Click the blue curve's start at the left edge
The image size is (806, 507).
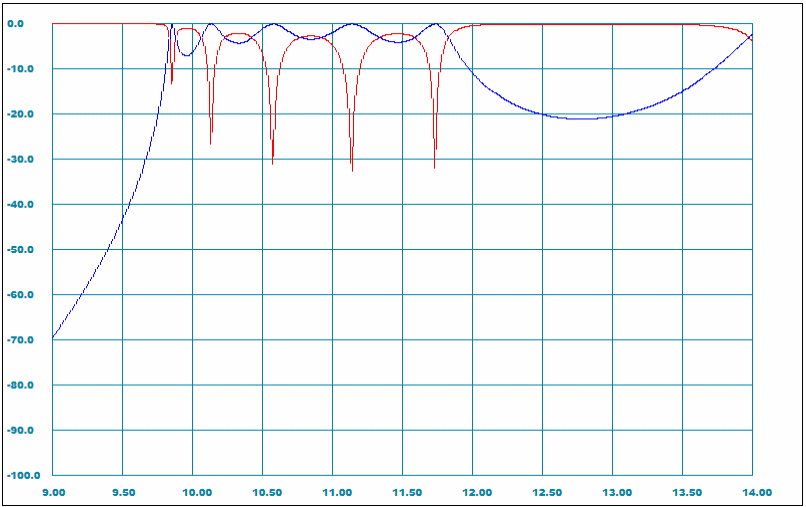tap(54, 338)
